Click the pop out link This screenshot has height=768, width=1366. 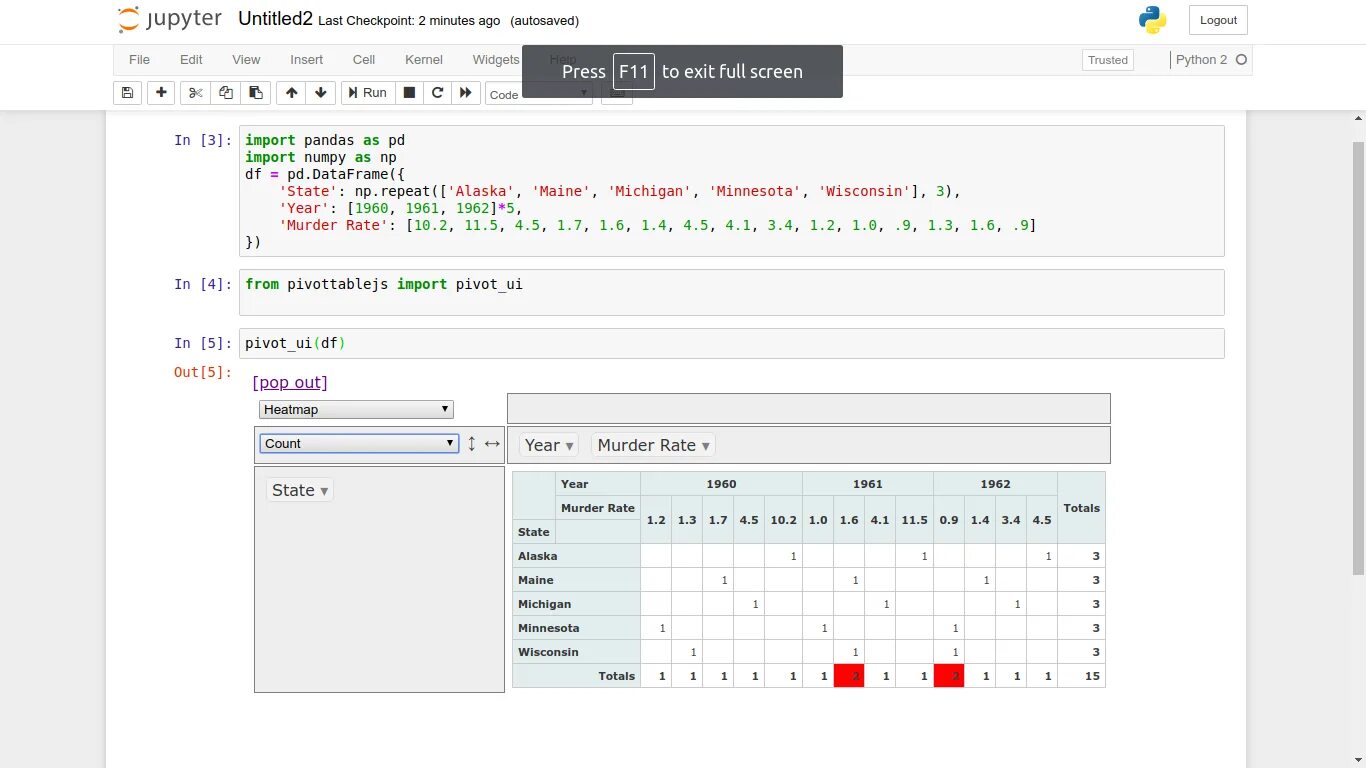click(290, 382)
